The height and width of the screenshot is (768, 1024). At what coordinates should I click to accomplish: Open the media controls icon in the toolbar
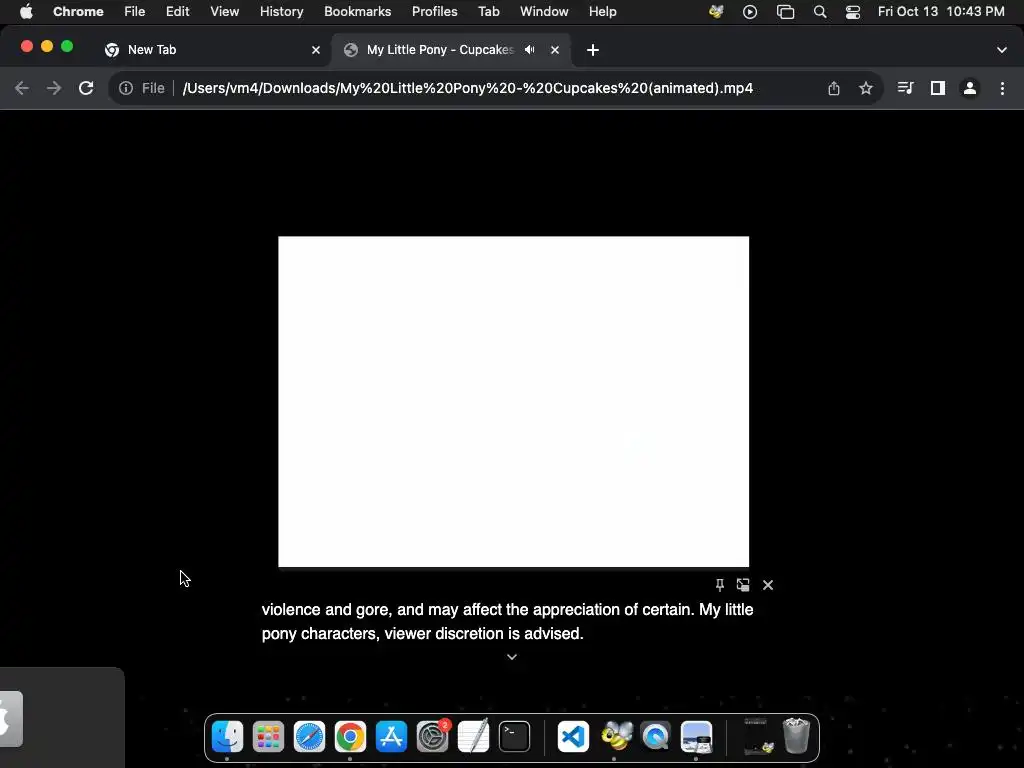pos(905,88)
